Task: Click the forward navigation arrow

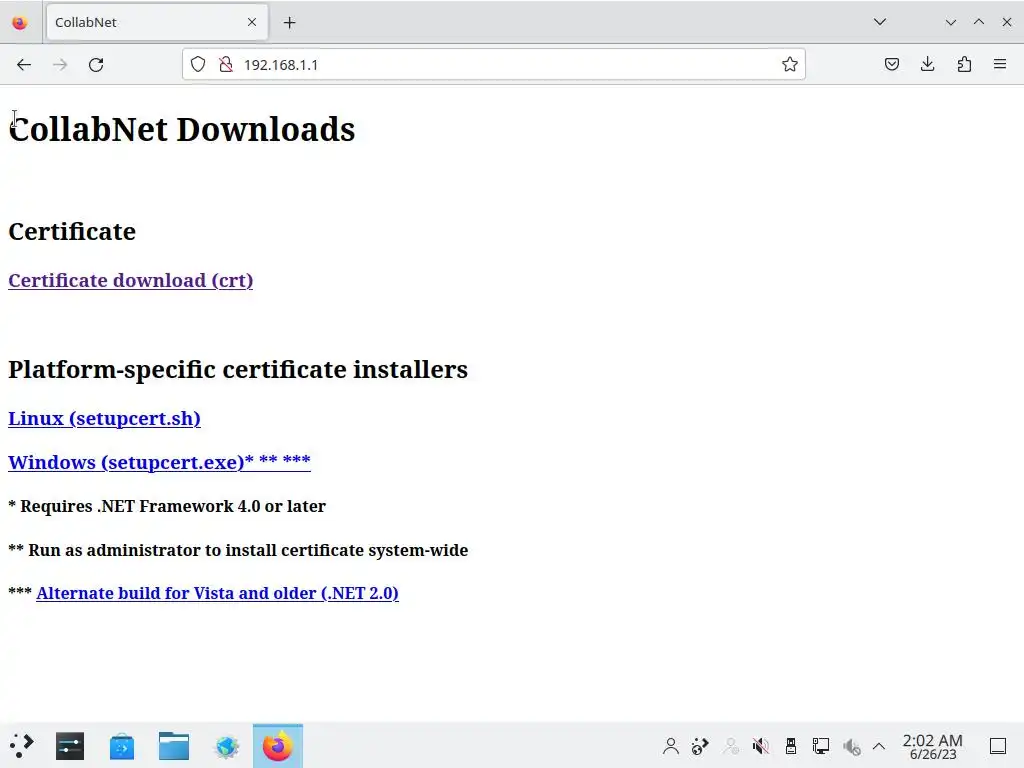Action: [60, 65]
